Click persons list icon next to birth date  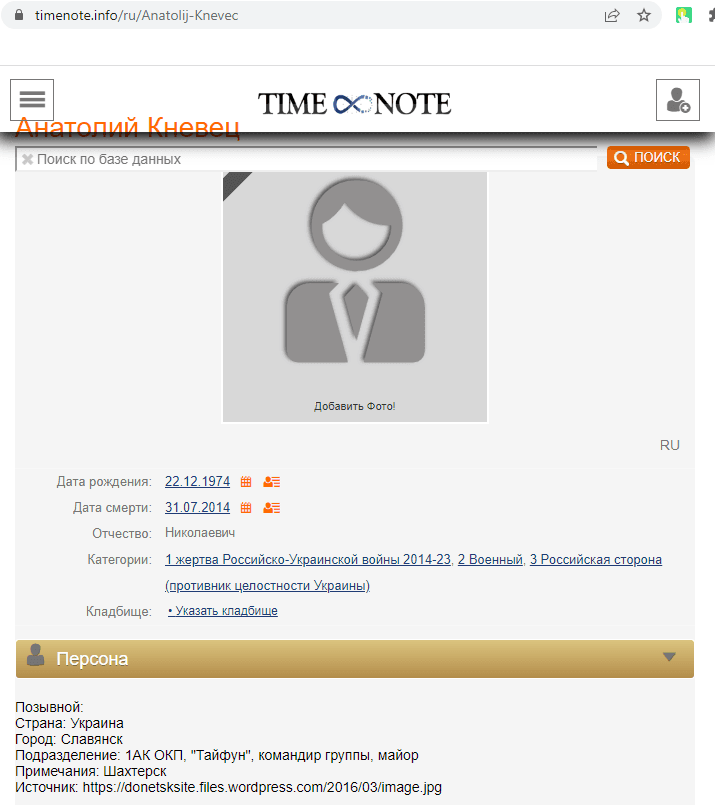pos(272,482)
